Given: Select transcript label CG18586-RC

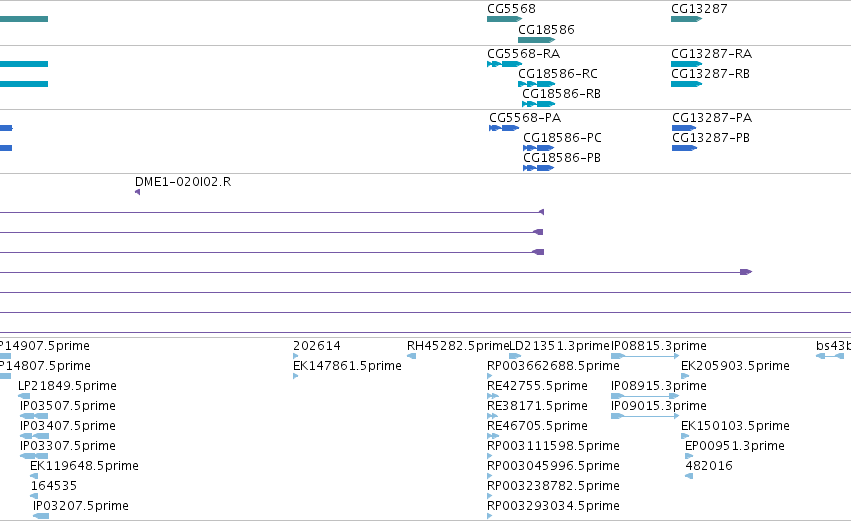Looking at the screenshot, I should click(x=558, y=74).
